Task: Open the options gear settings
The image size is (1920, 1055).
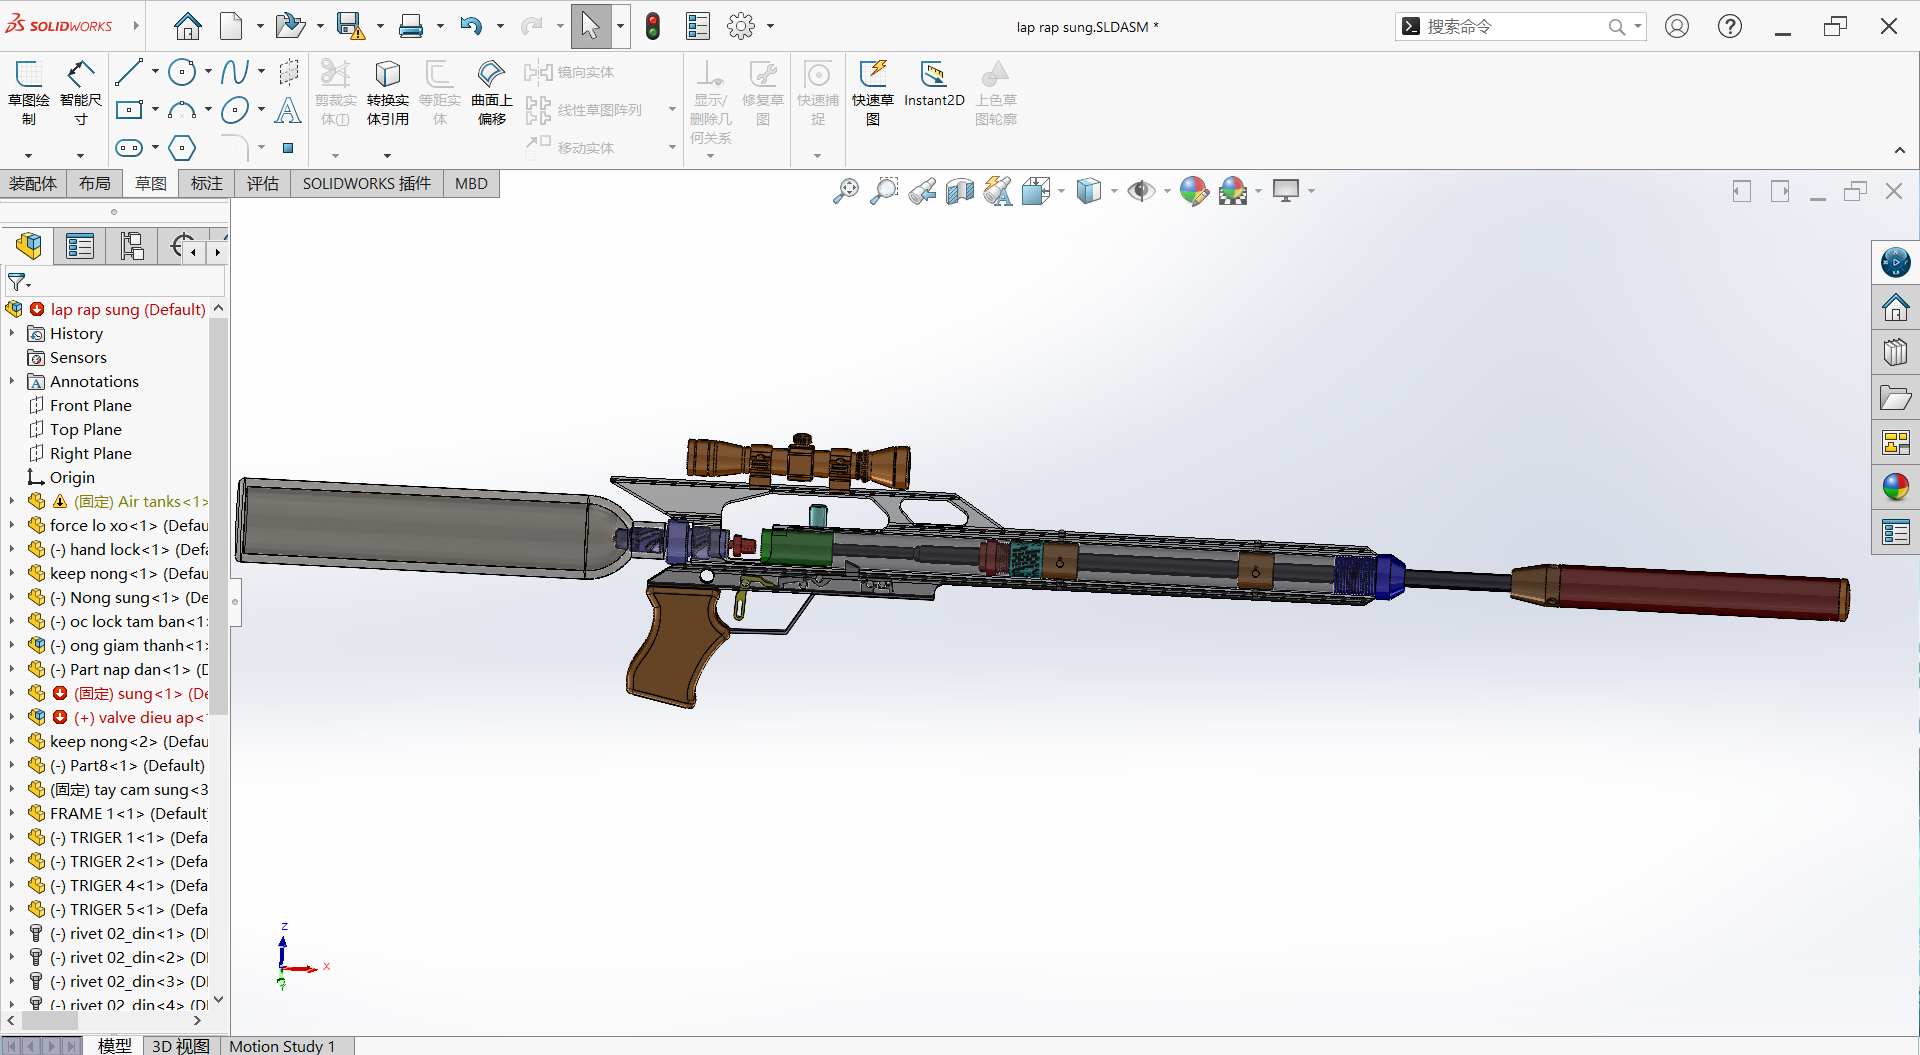Action: point(741,26)
